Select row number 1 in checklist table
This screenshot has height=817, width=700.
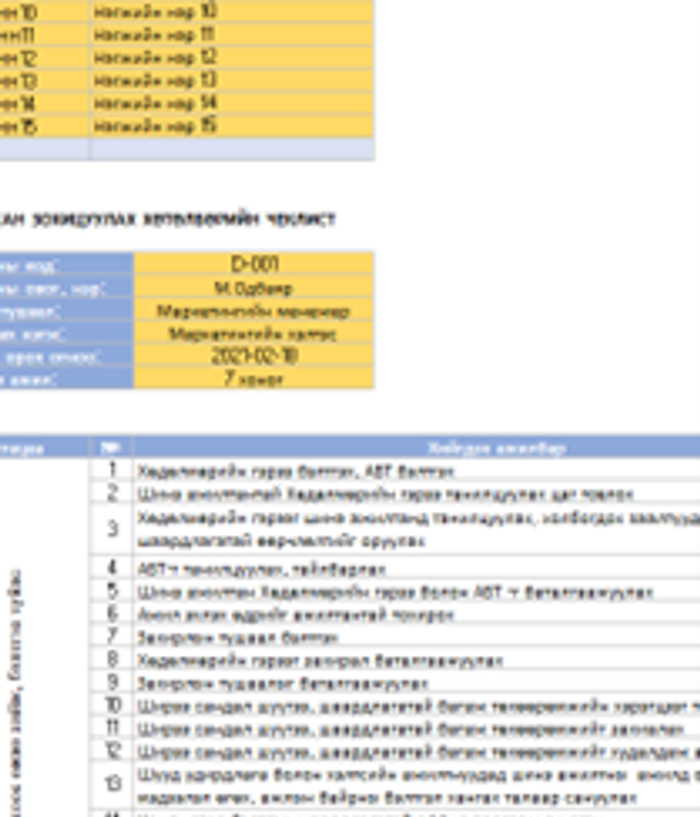(x=112, y=470)
